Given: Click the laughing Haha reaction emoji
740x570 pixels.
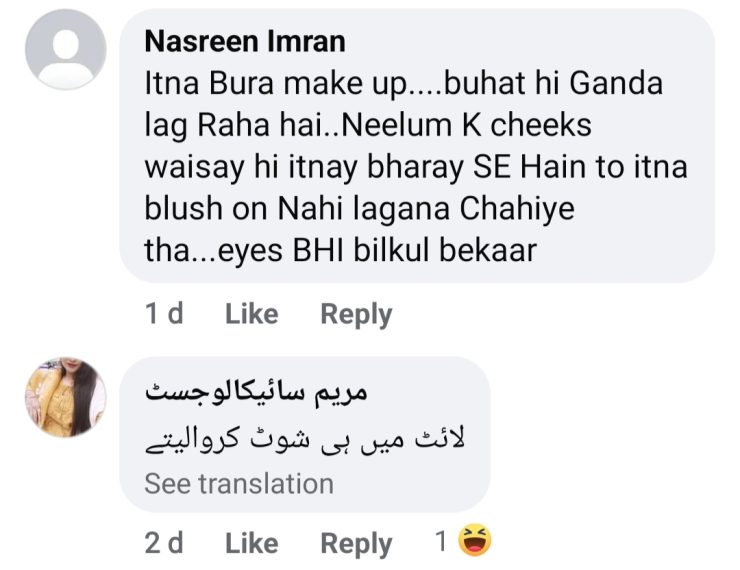Looking at the screenshot, I should pyautogui.click(x=474, y=543).
